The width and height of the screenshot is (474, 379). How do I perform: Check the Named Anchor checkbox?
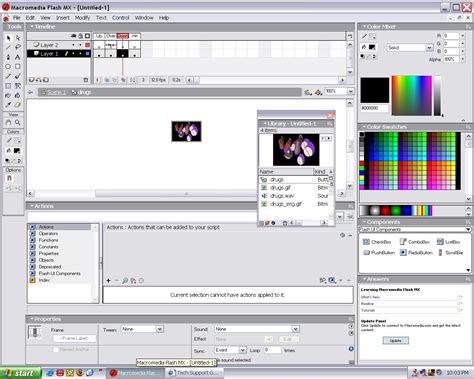click(56, 349)
